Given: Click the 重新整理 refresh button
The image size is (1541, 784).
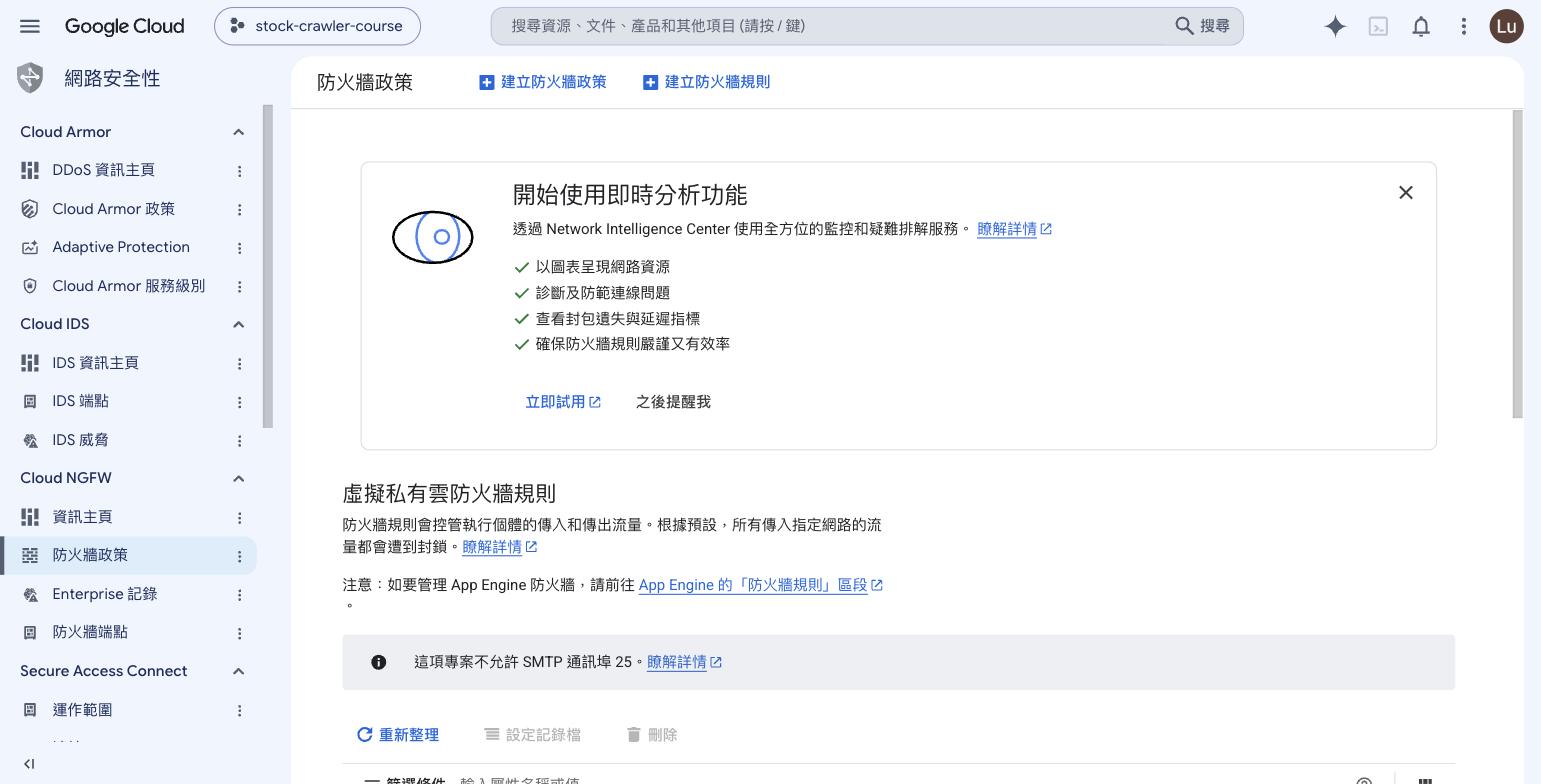Looking at the screenshot, I should click(398, 735).
